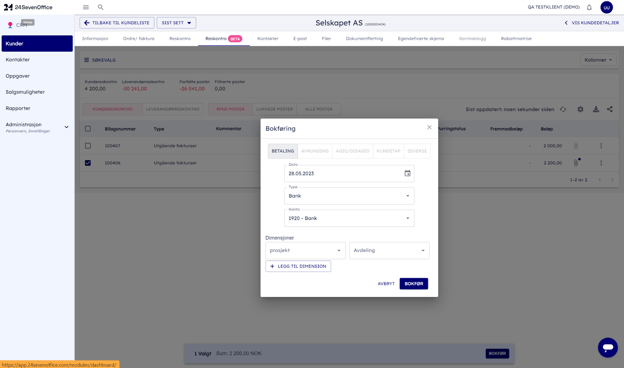Toggle the select-all header checkbox

pos(88,129)
